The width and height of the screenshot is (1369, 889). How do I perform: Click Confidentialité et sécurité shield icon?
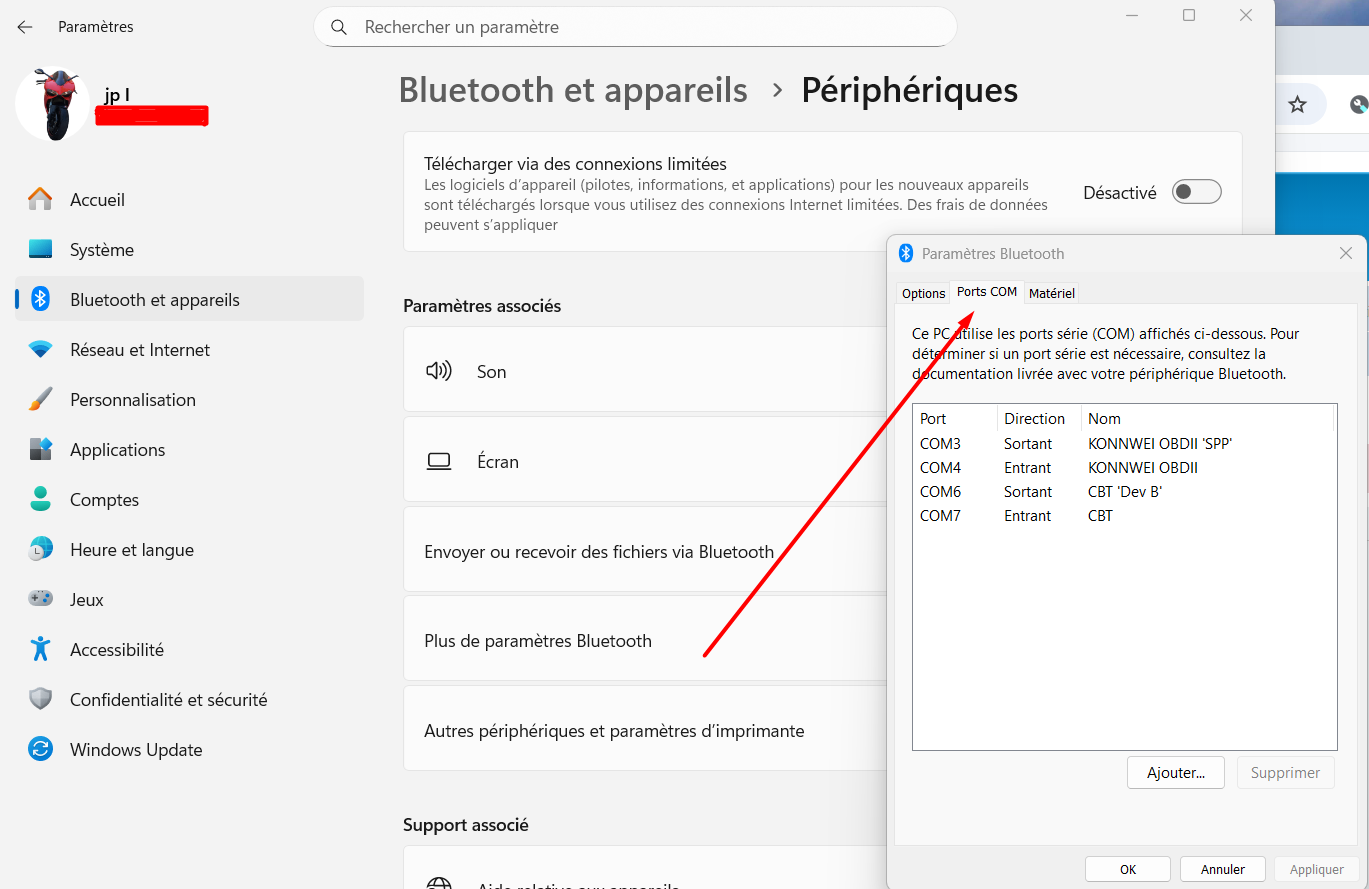40,700
